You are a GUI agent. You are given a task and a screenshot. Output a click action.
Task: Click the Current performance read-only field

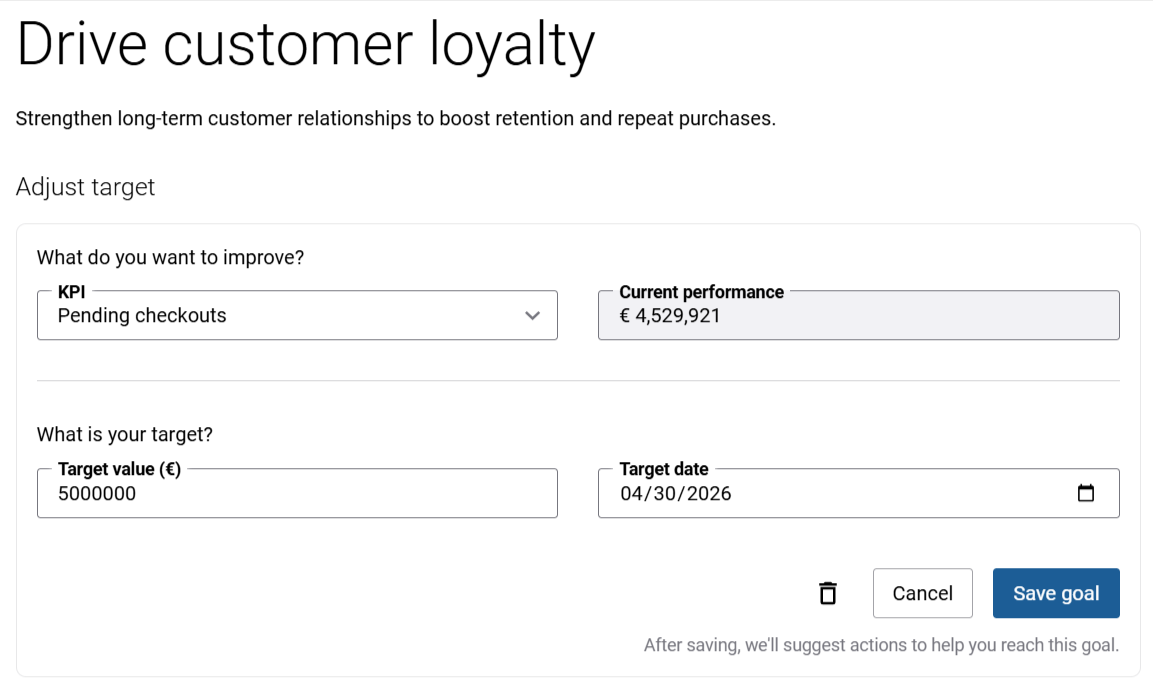(x=858, y=317)
